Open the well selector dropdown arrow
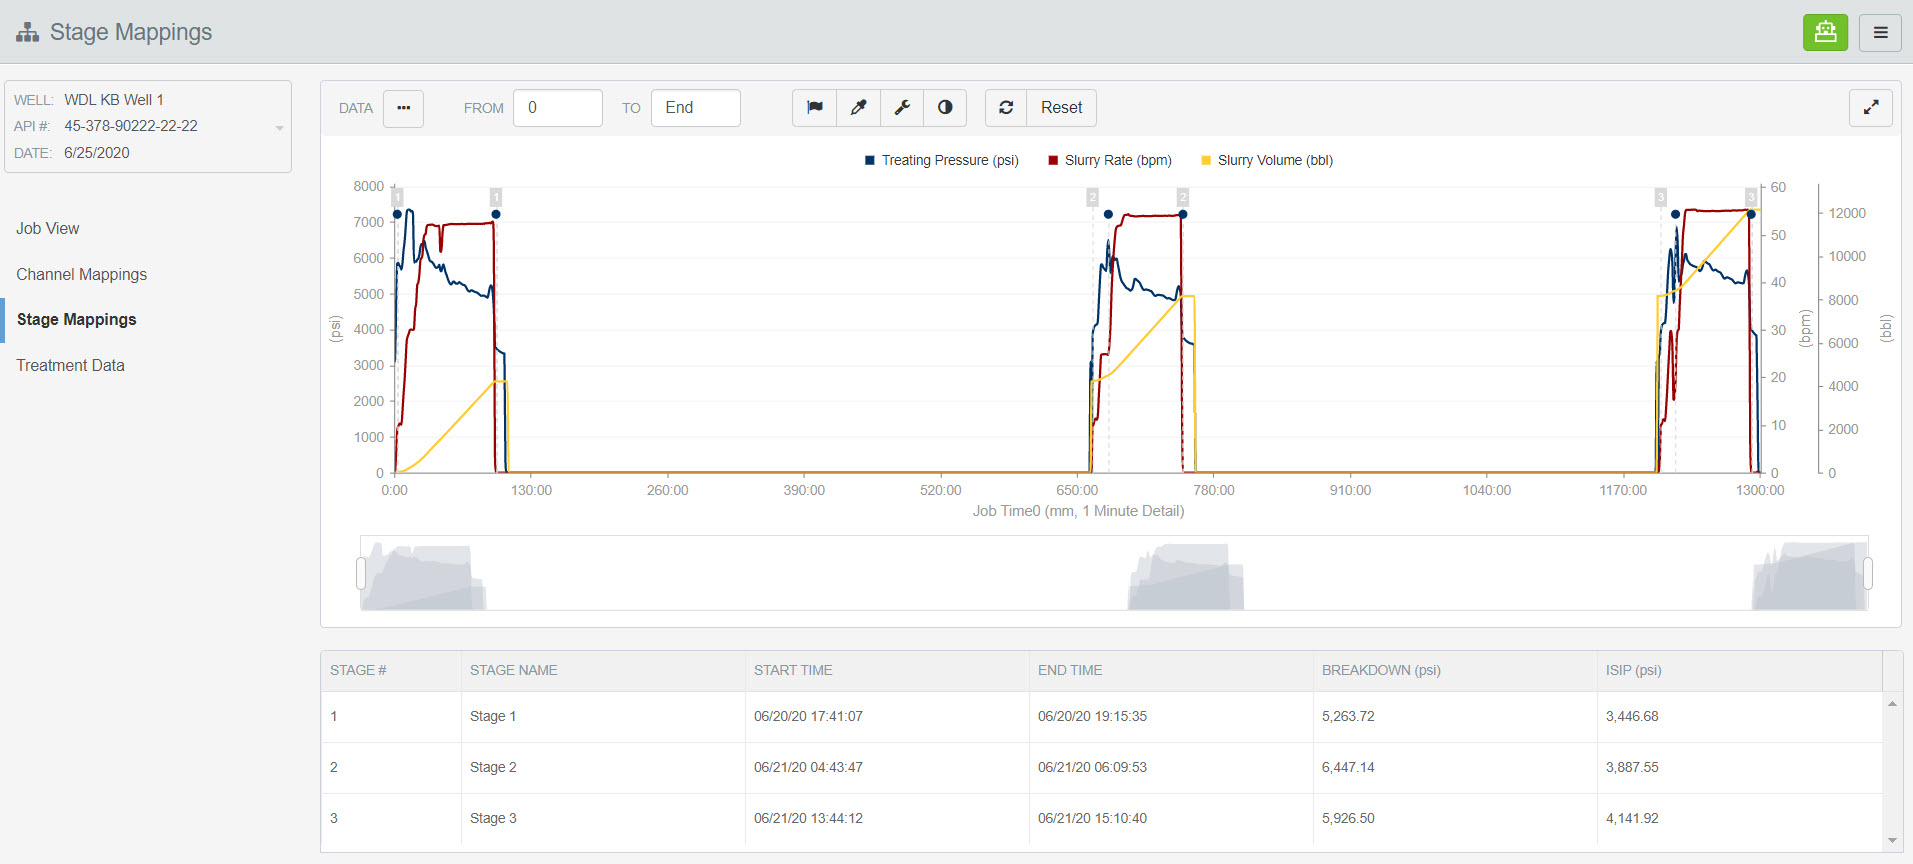The width and height of the screenshot is (1913, 864). click(279, 127)
